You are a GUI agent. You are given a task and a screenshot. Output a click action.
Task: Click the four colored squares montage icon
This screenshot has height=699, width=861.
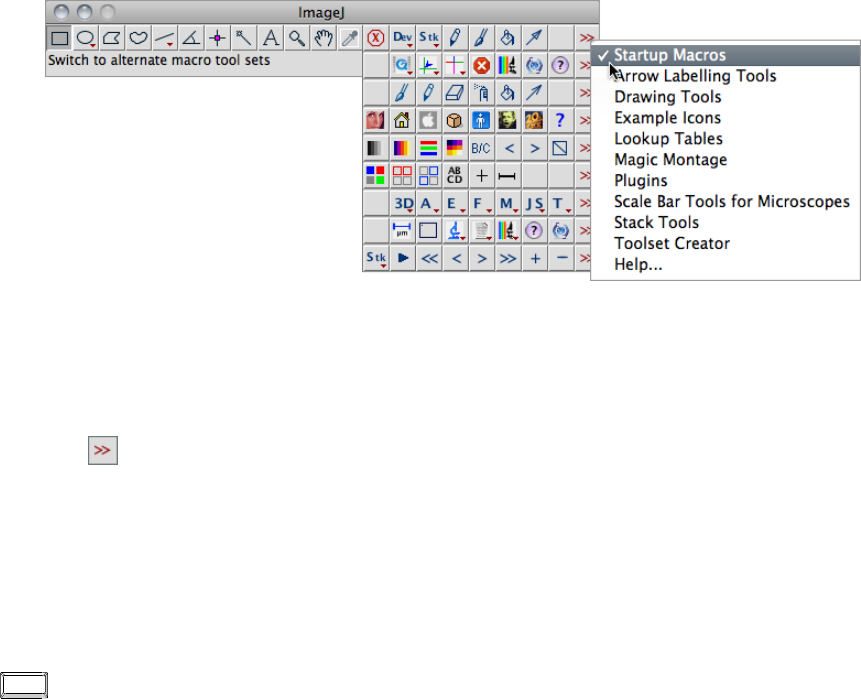[x=376, y=176]
